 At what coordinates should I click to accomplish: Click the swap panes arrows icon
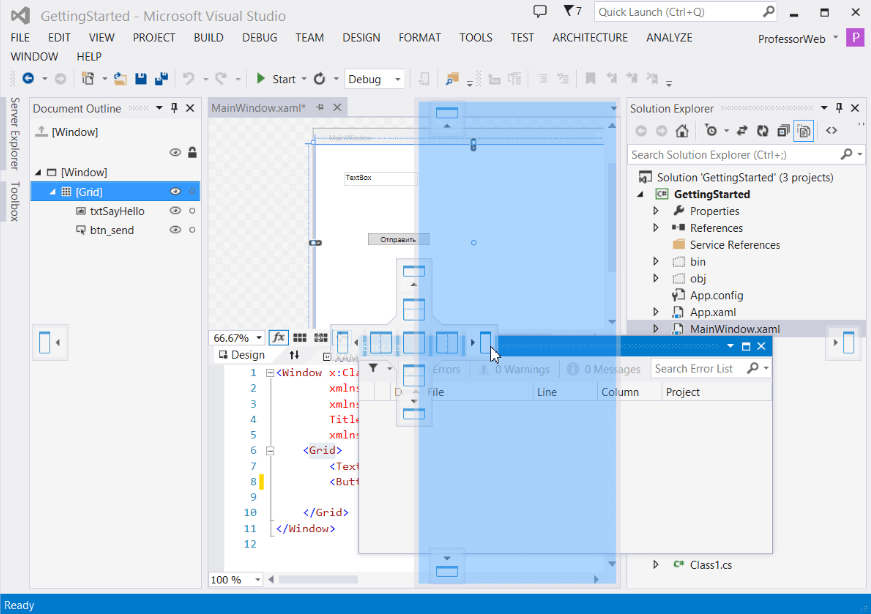click(x=294, y=355)
